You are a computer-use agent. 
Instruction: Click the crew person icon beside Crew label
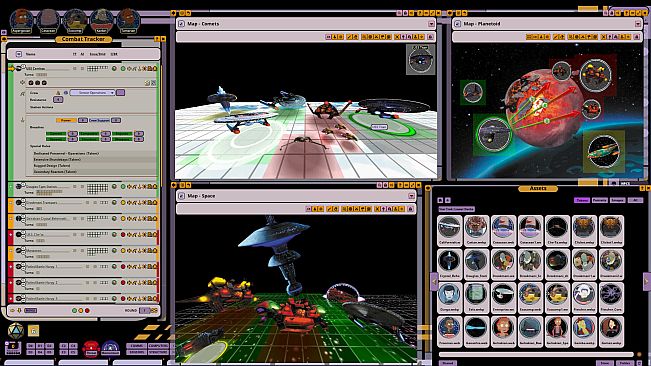tap(59, 93)
